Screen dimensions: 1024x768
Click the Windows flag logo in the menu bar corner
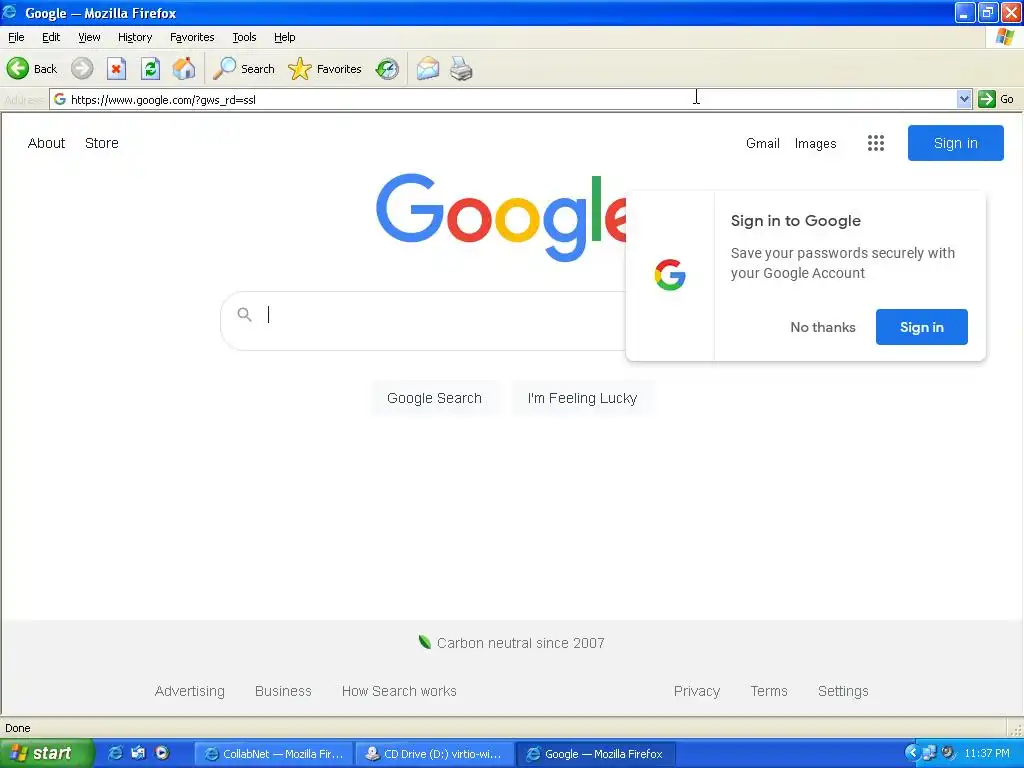point(1005,37)
